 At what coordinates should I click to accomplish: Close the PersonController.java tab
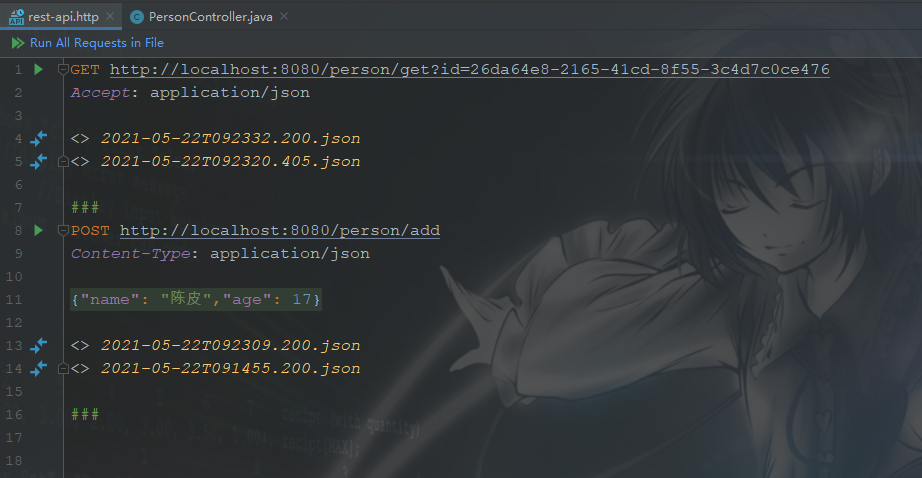284,16
